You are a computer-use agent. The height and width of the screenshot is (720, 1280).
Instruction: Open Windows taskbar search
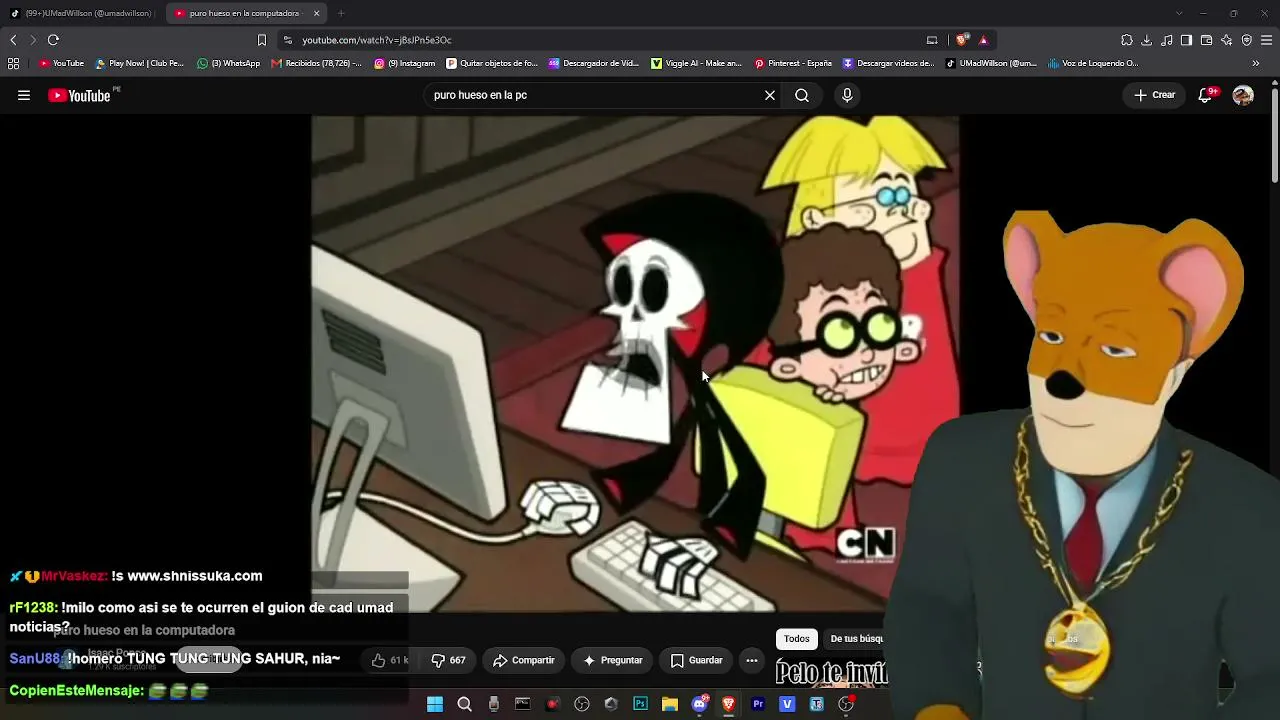pyautogui.click(x=464, y=704)
